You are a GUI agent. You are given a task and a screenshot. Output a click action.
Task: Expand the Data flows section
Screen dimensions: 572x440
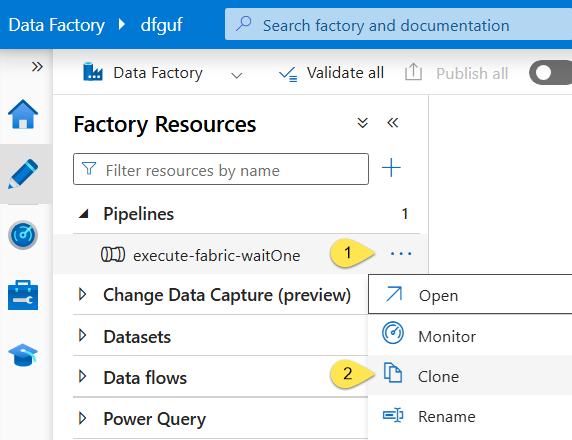(x=83, y=377)
